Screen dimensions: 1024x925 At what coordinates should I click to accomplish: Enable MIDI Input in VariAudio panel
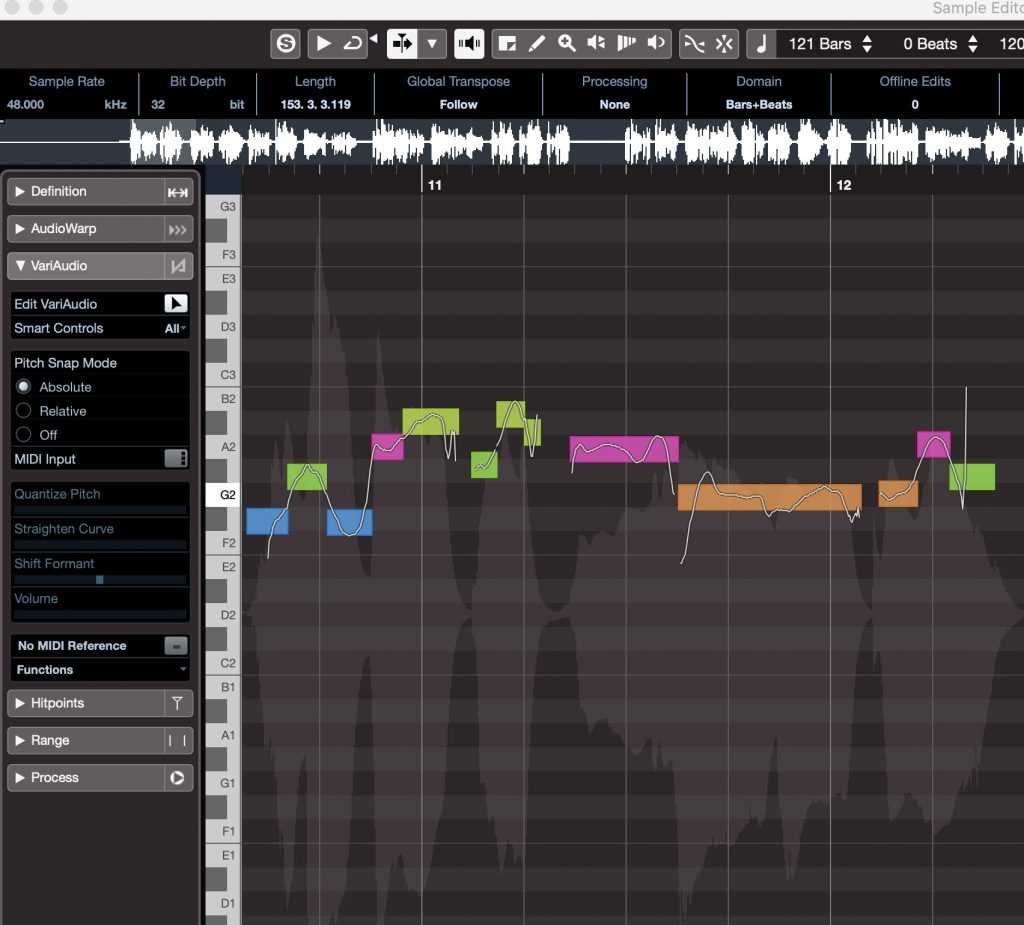177,458
